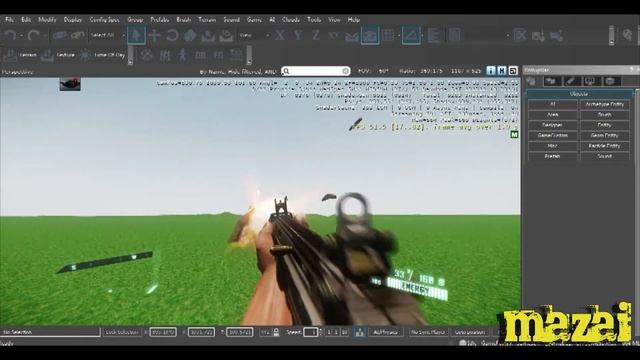Collapse the Objects rollup header
Viewport: 640px width, 360px height.
(x=579, y=94)
